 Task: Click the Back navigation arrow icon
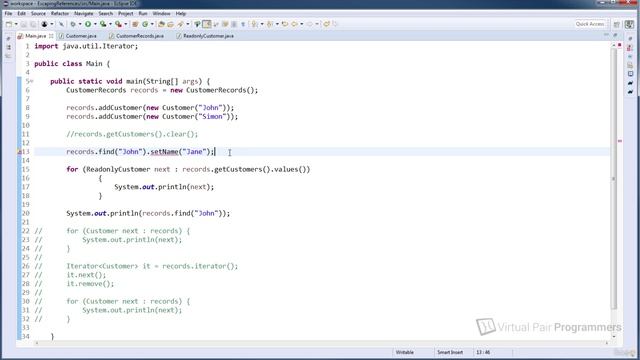294,24
